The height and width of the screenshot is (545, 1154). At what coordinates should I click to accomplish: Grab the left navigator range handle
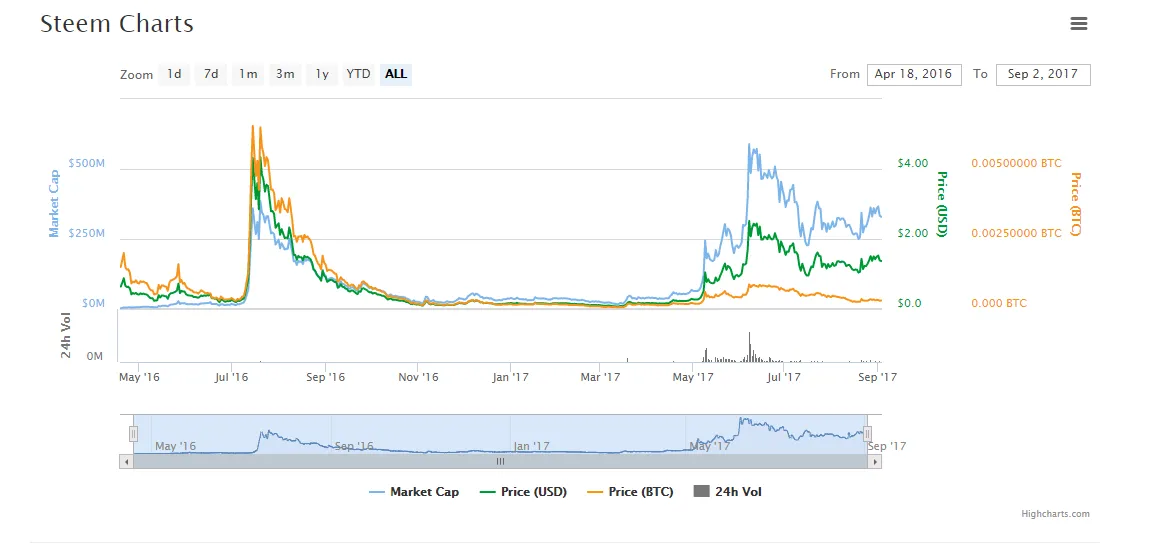pyautogui.click(x=133, y=435)
